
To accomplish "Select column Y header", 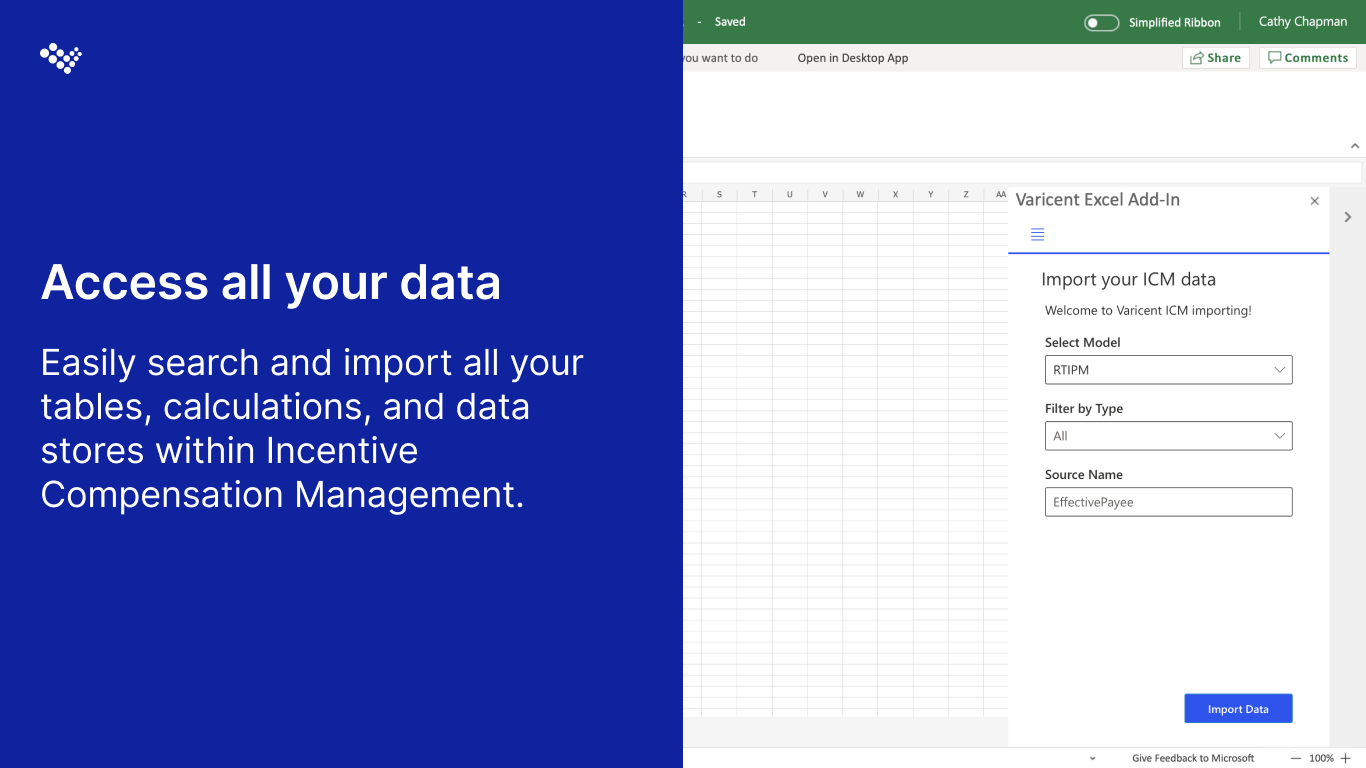I will pyautogui.click(x=930, y=194).
